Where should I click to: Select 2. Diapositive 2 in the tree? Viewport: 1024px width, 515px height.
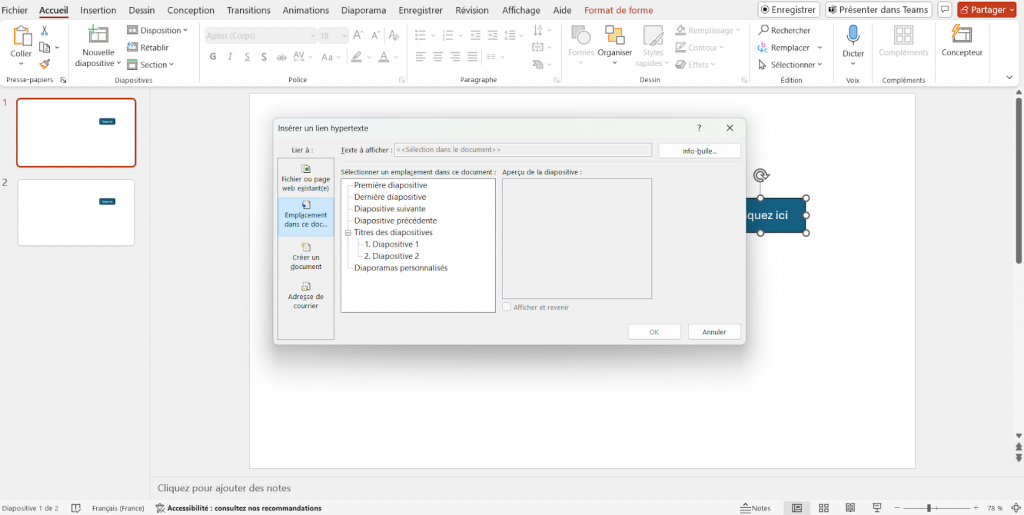[x=392, y=256]
